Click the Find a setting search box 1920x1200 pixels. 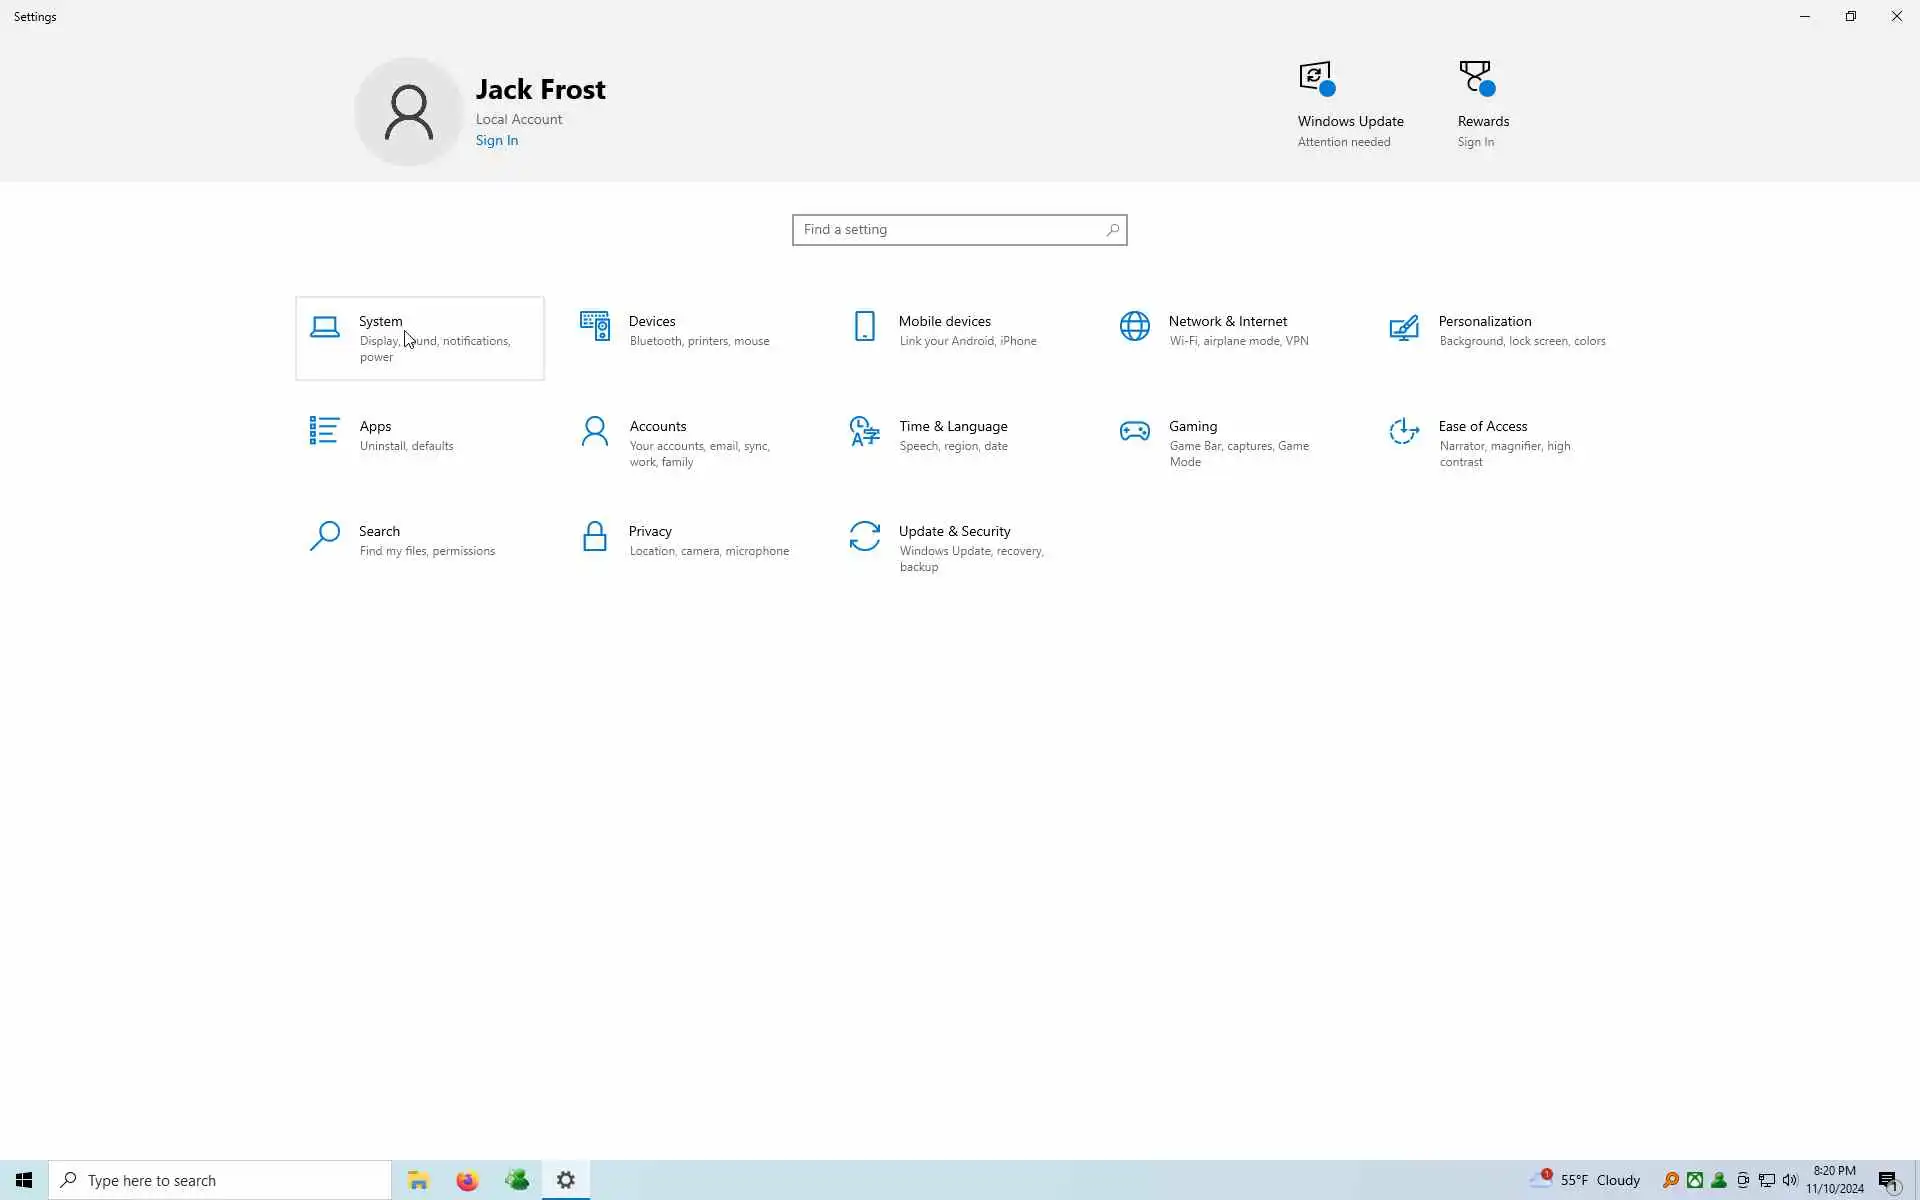coord(950,230)
